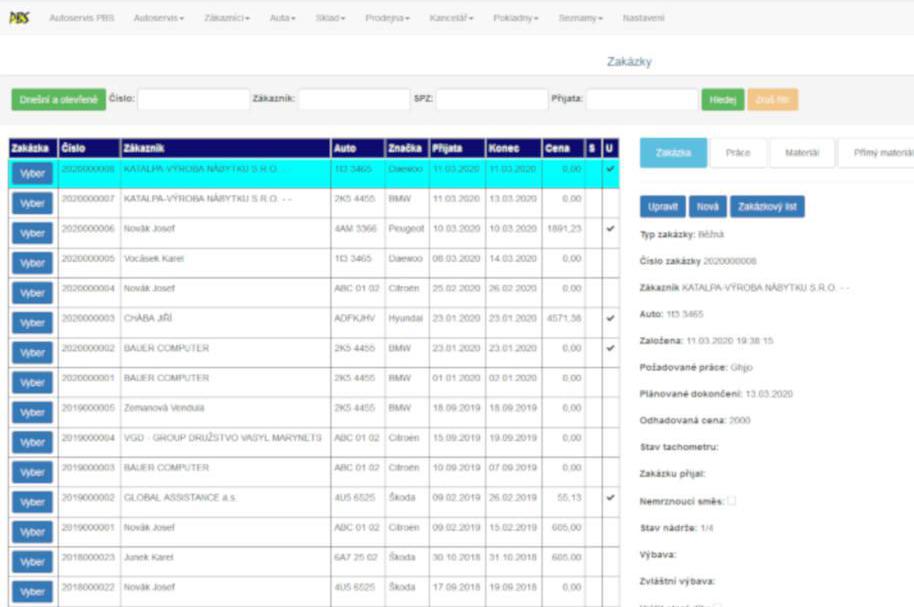Expand the Zákazníci dropdown menu
This screenshot has width=914, height=607.
(226, 19)
